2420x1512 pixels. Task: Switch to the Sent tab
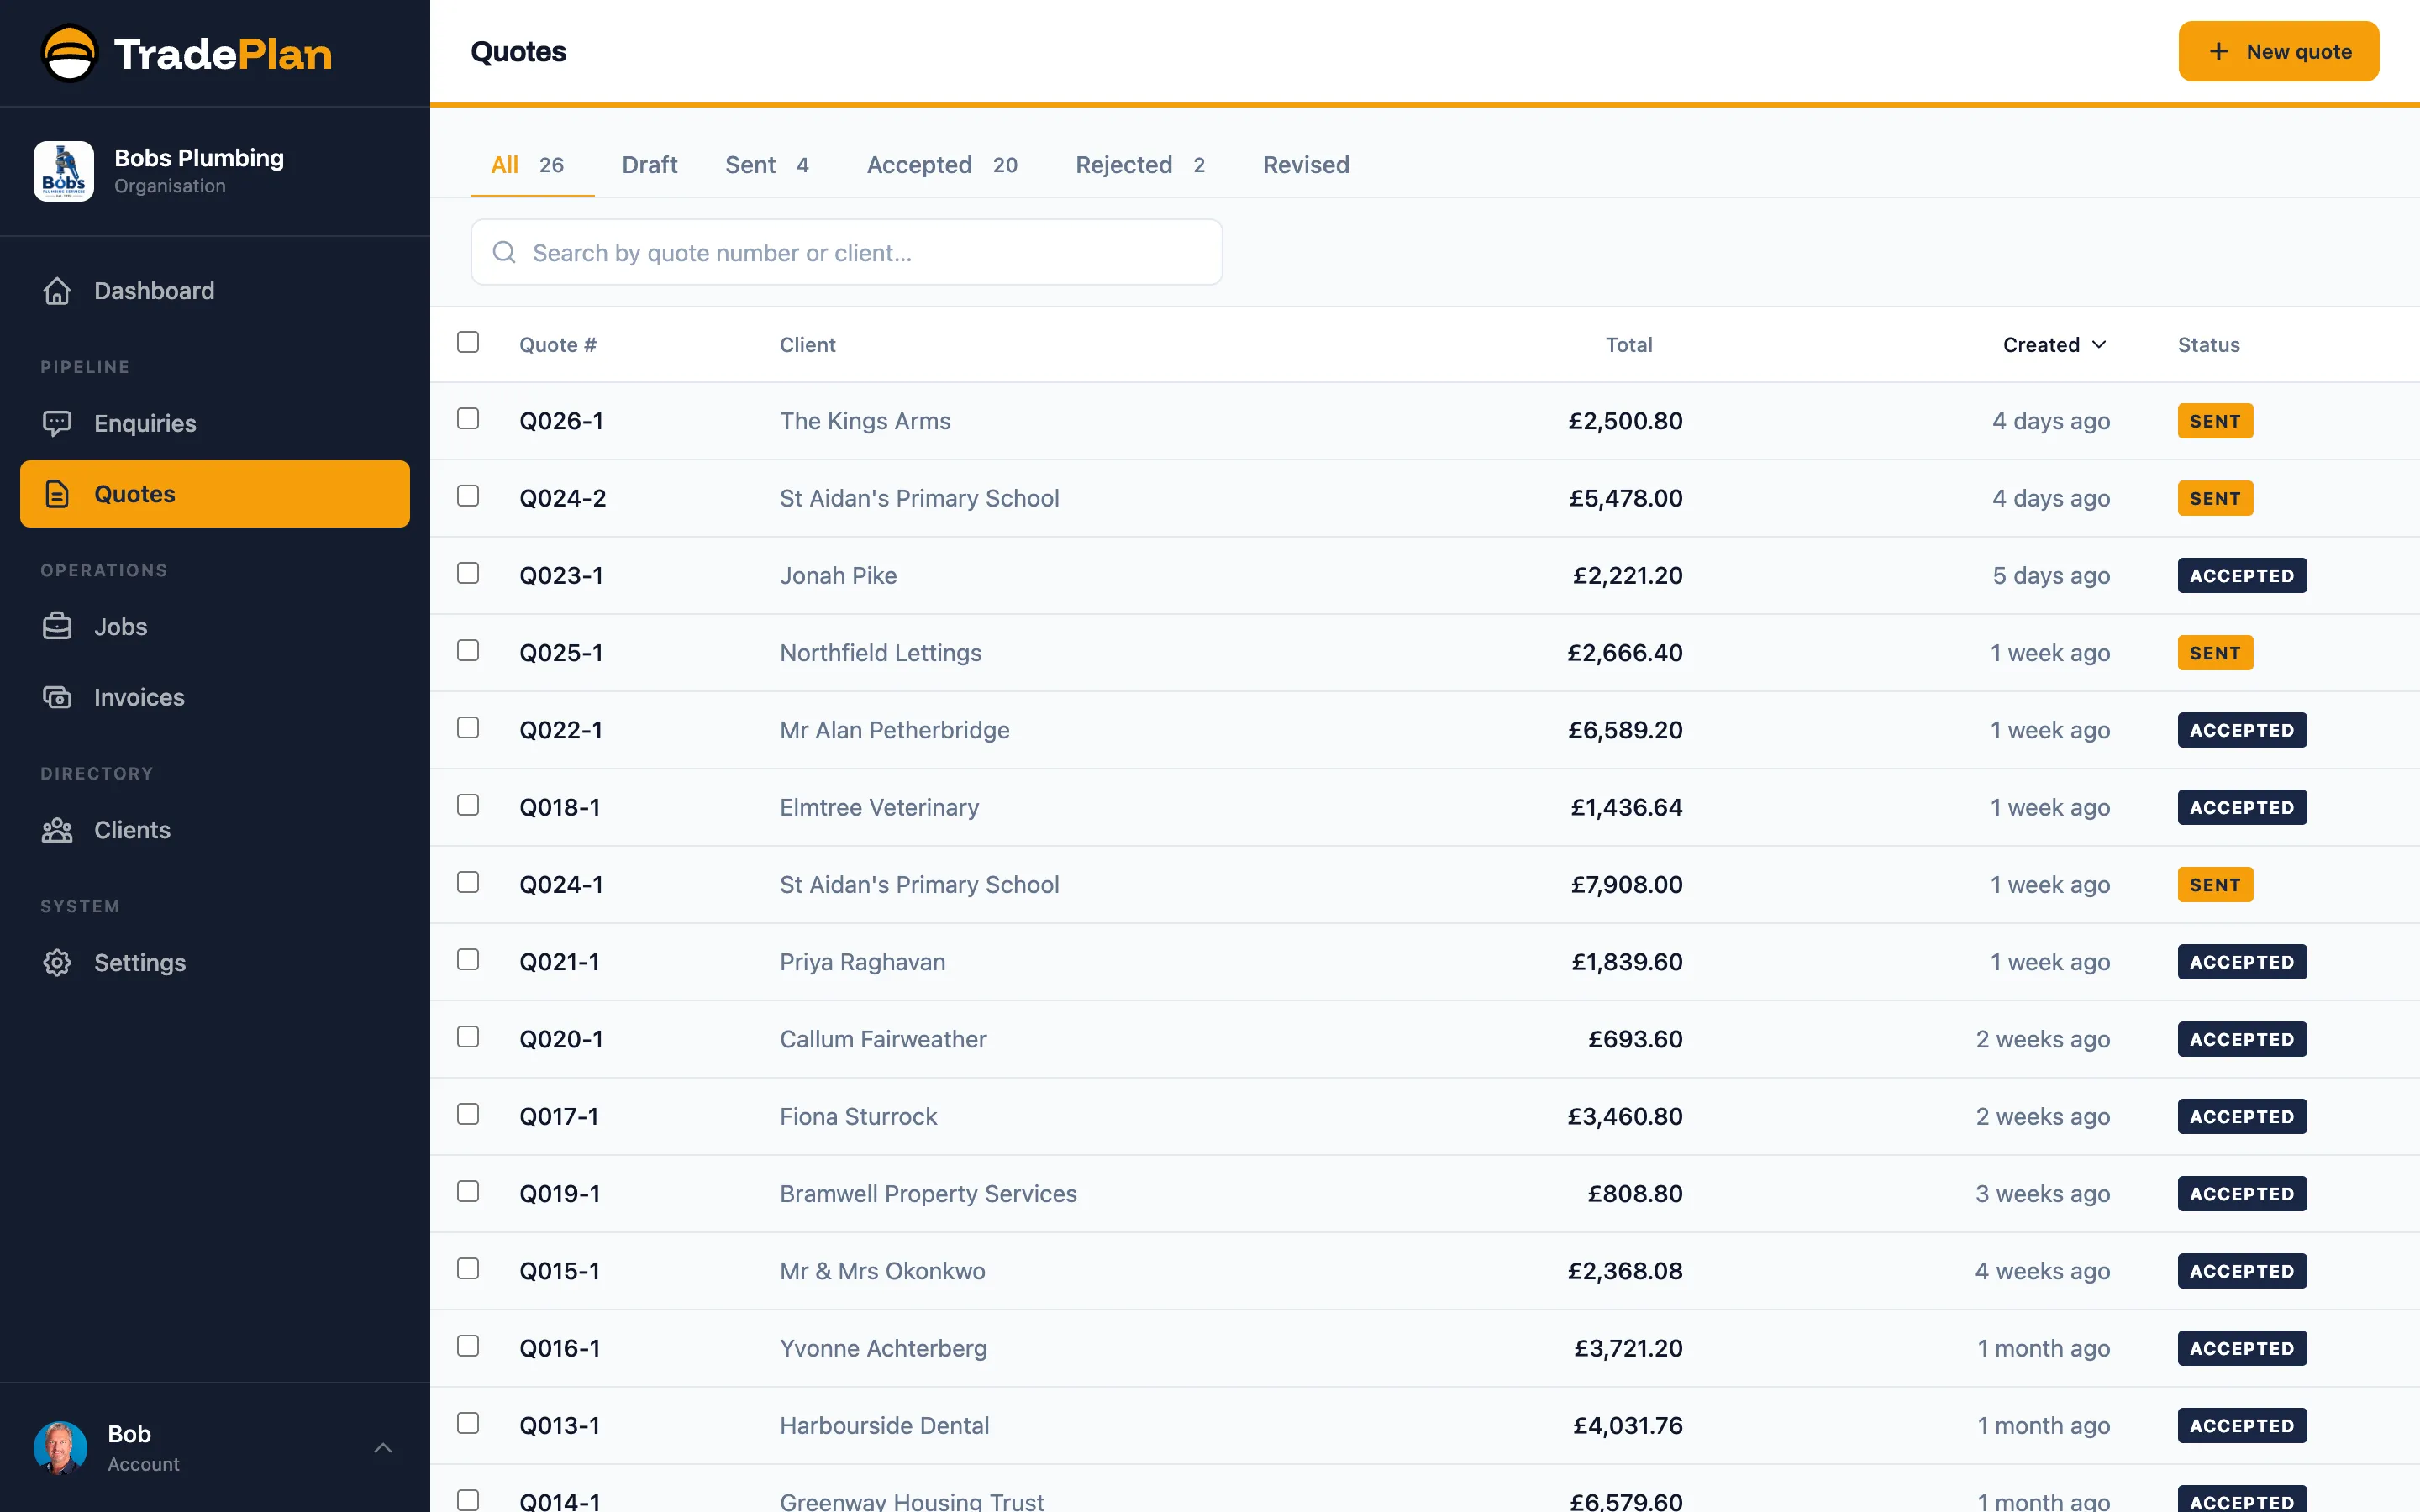pyautogui.click(x=767, y=165)
